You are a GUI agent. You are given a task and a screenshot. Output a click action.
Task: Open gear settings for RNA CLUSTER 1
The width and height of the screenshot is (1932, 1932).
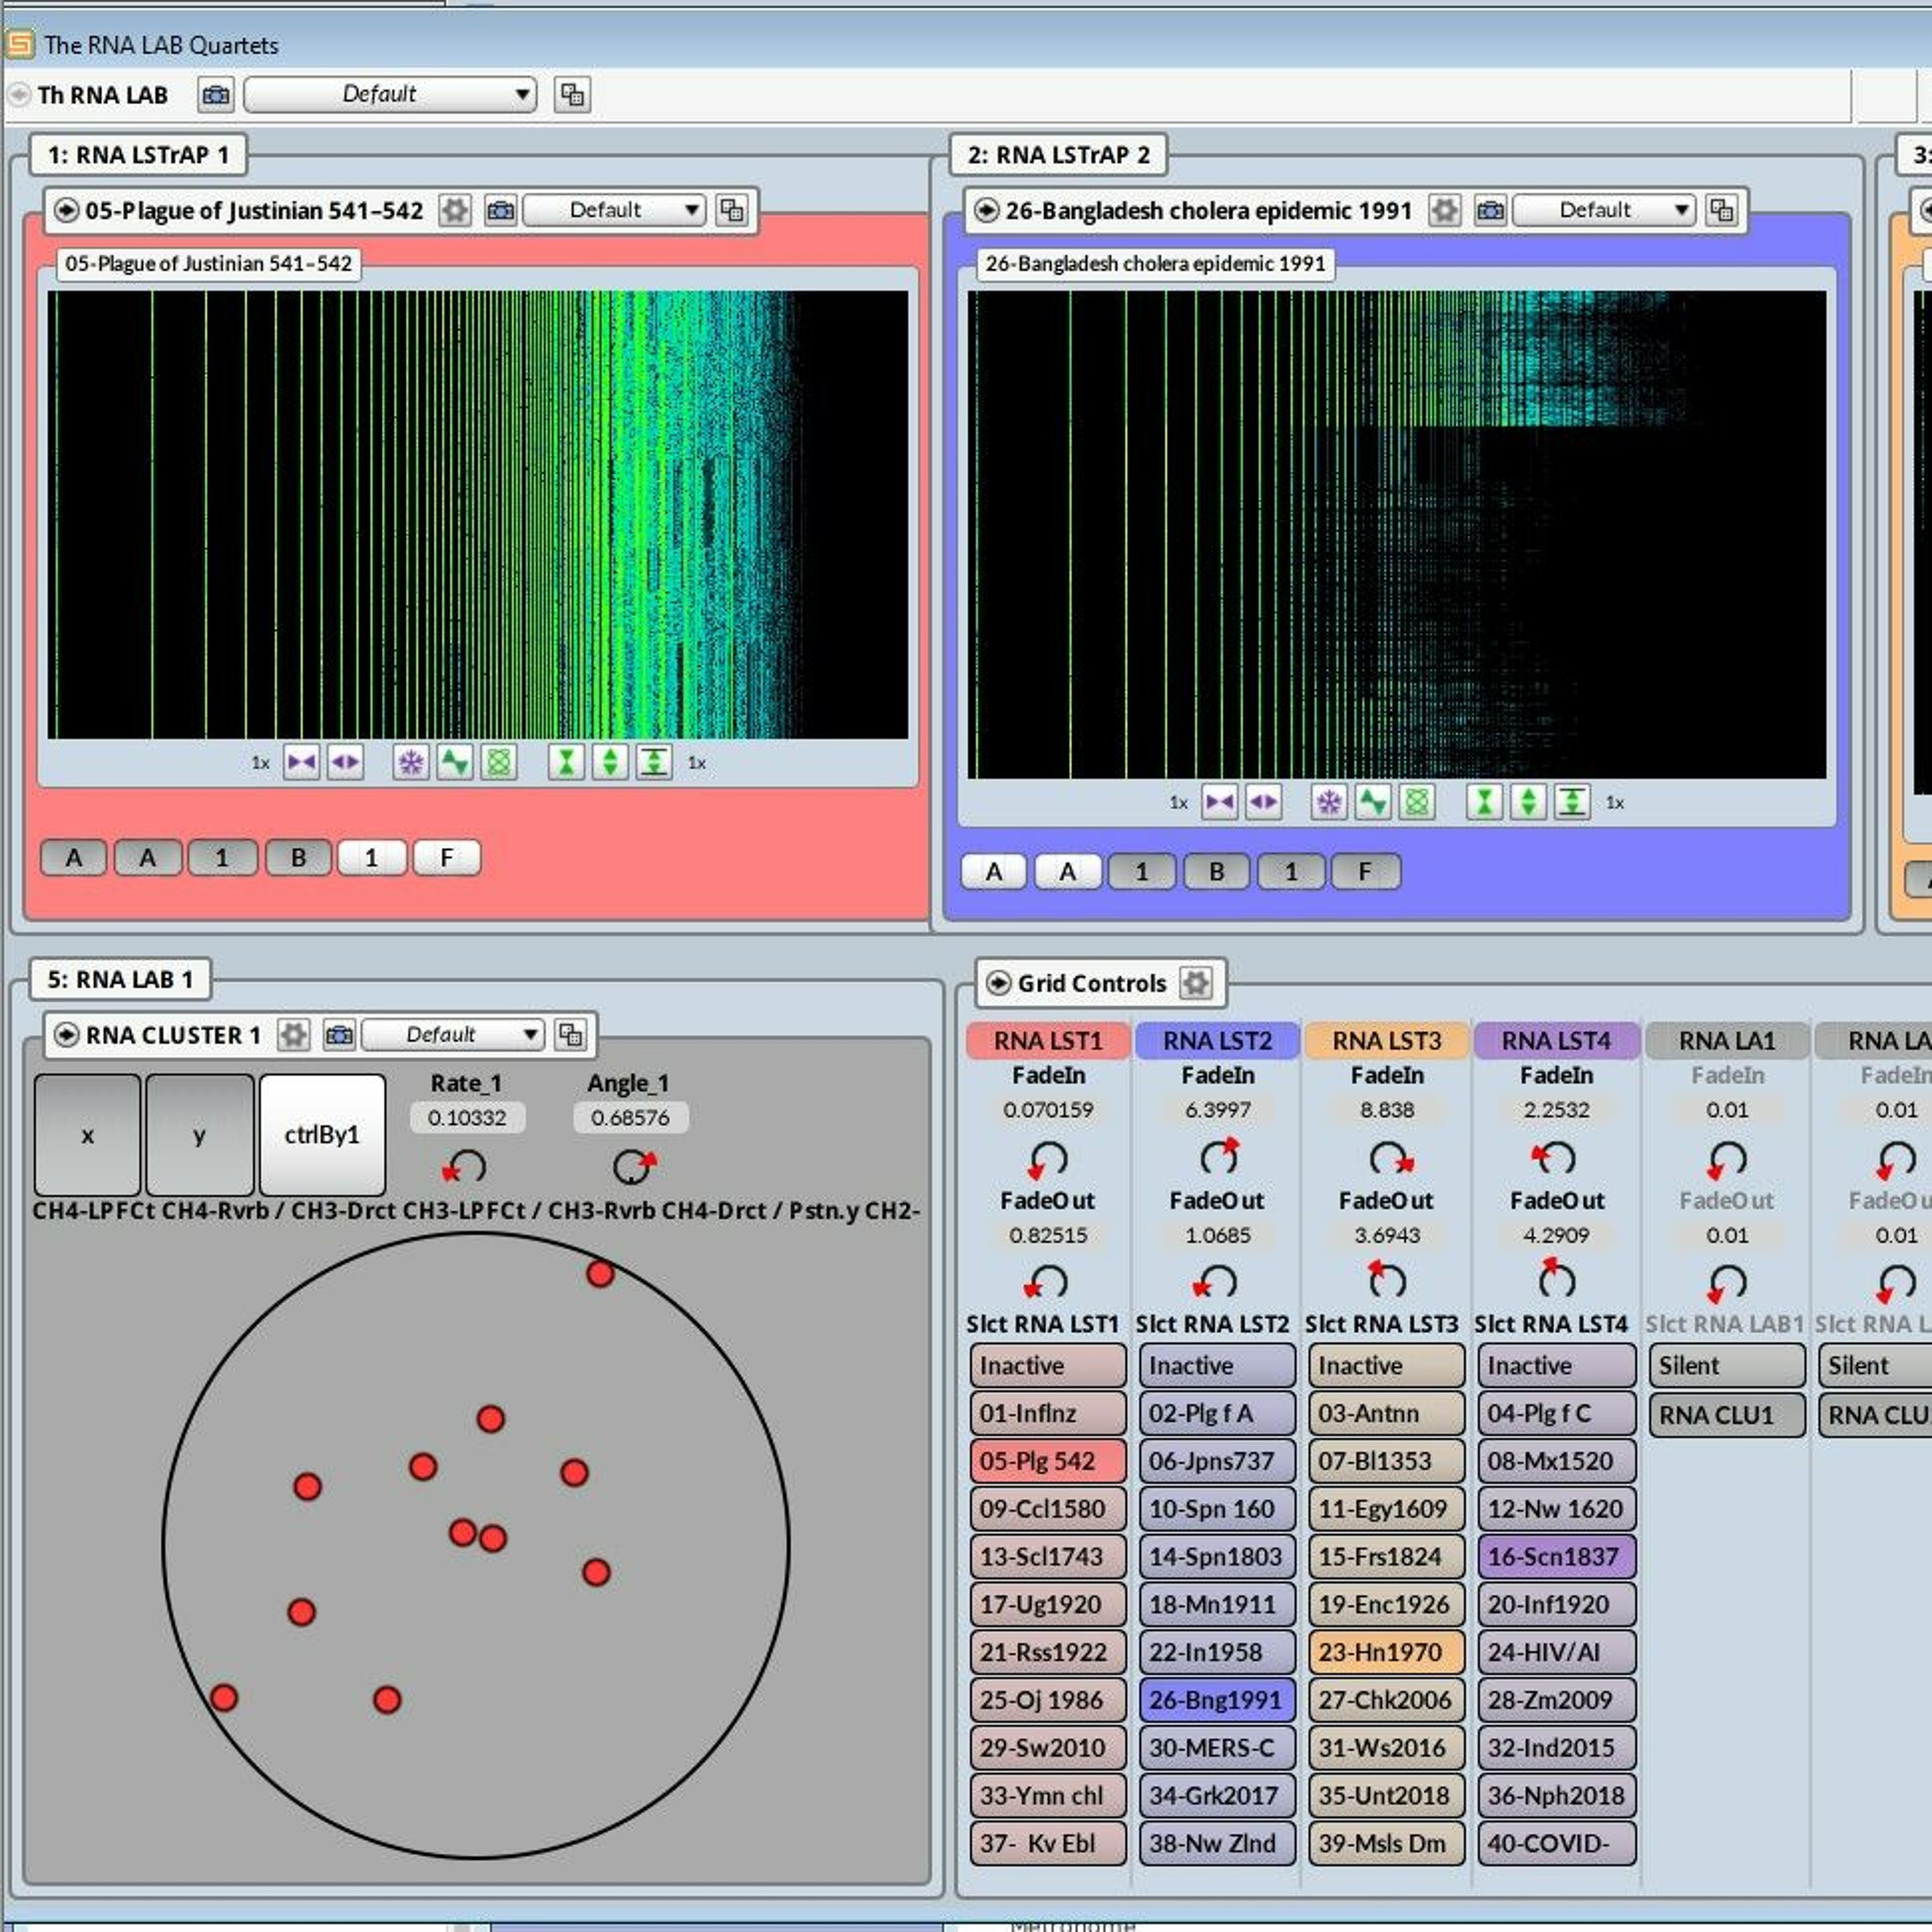tap(293, 1034)
